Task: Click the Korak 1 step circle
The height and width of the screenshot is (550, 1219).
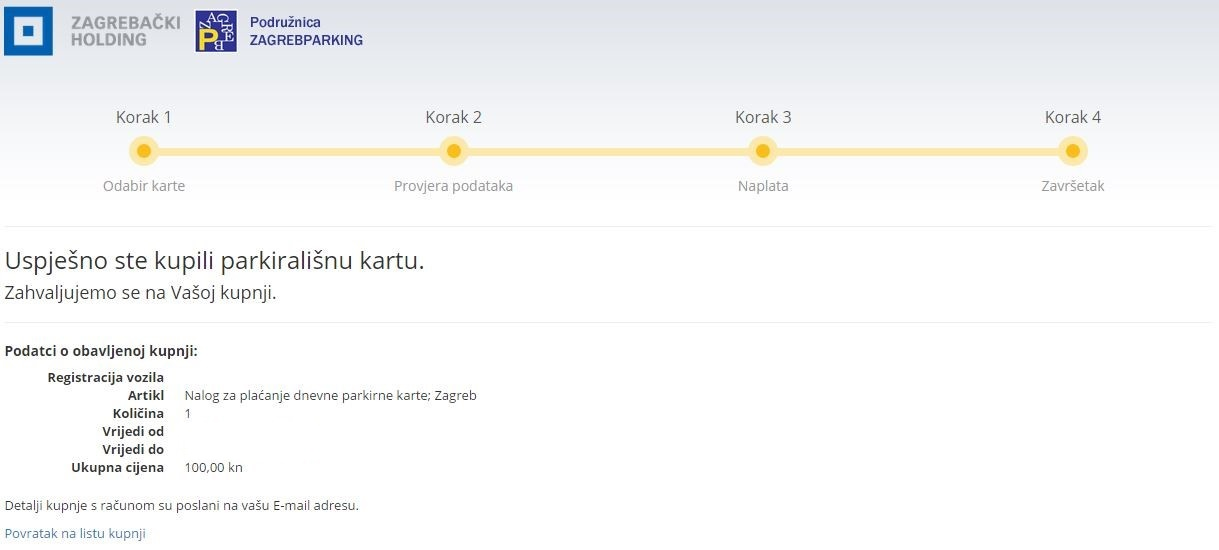Action: point(144,152)
